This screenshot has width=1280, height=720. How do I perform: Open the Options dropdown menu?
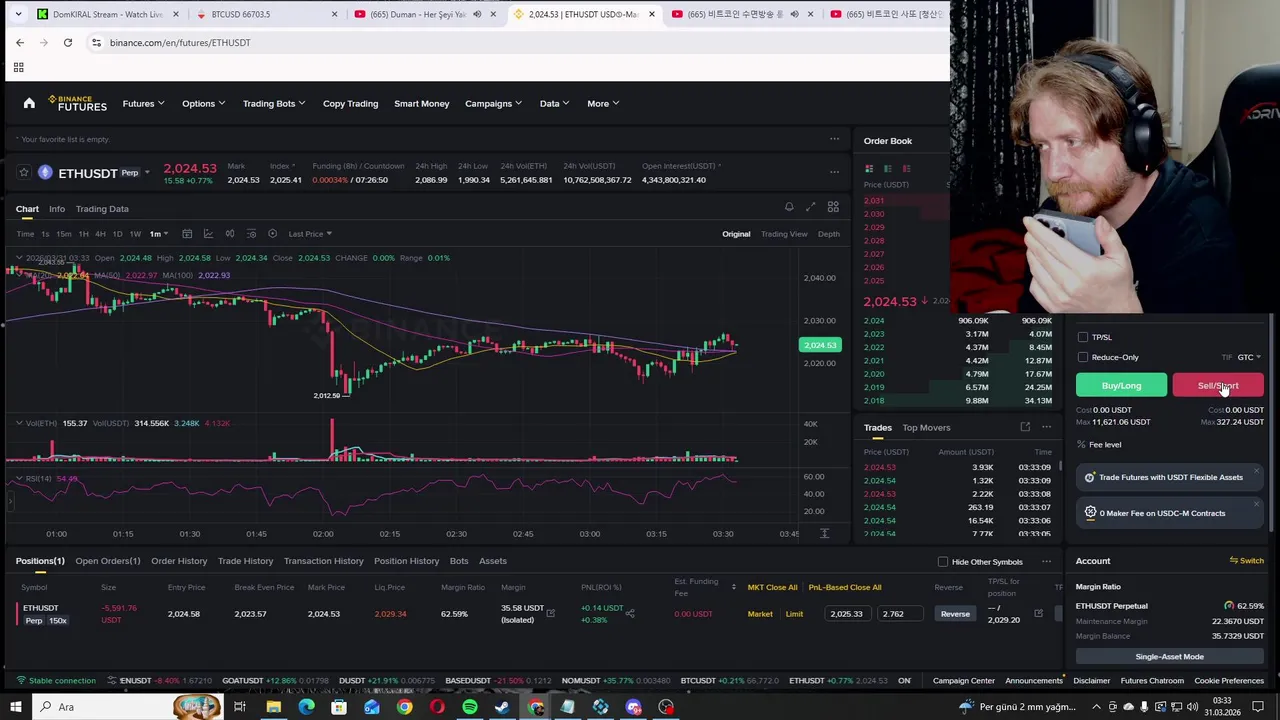point(203,103)
